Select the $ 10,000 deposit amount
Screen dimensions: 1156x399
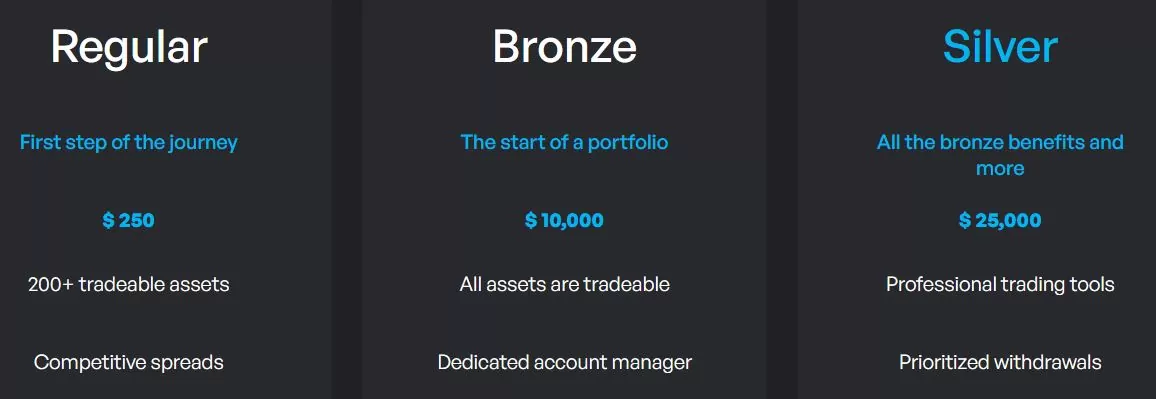(x=565, y=220)
